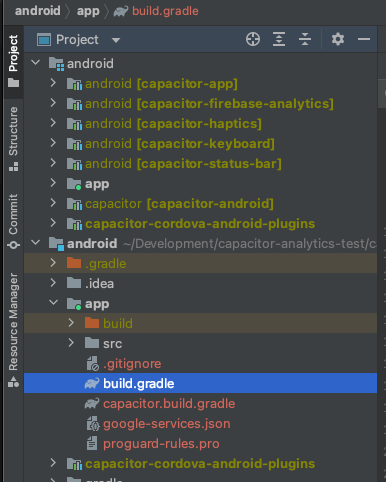The height and width of the screenshot is (482, 386).
Task: Open the Project view mode dropdown
Action: tap(116, 40)
